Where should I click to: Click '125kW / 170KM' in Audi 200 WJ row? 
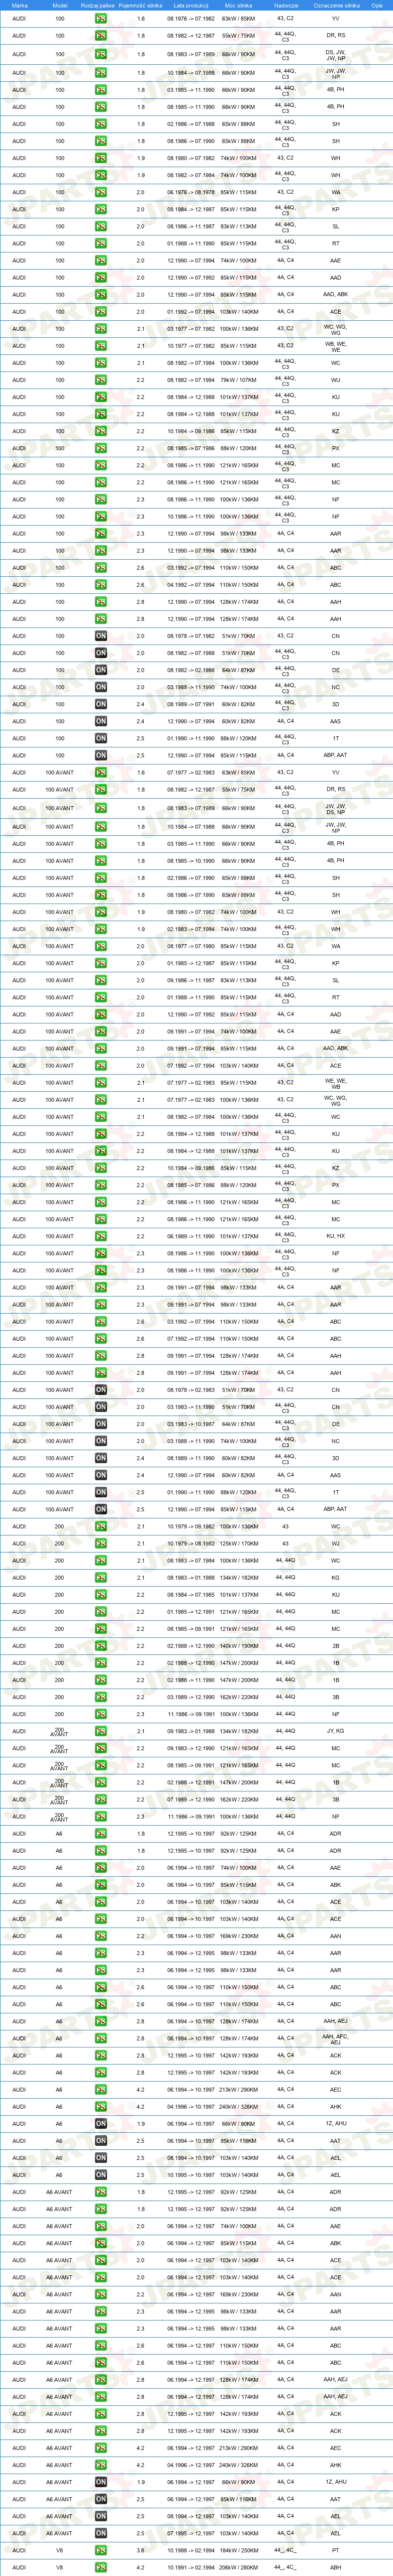(239, 1543)
